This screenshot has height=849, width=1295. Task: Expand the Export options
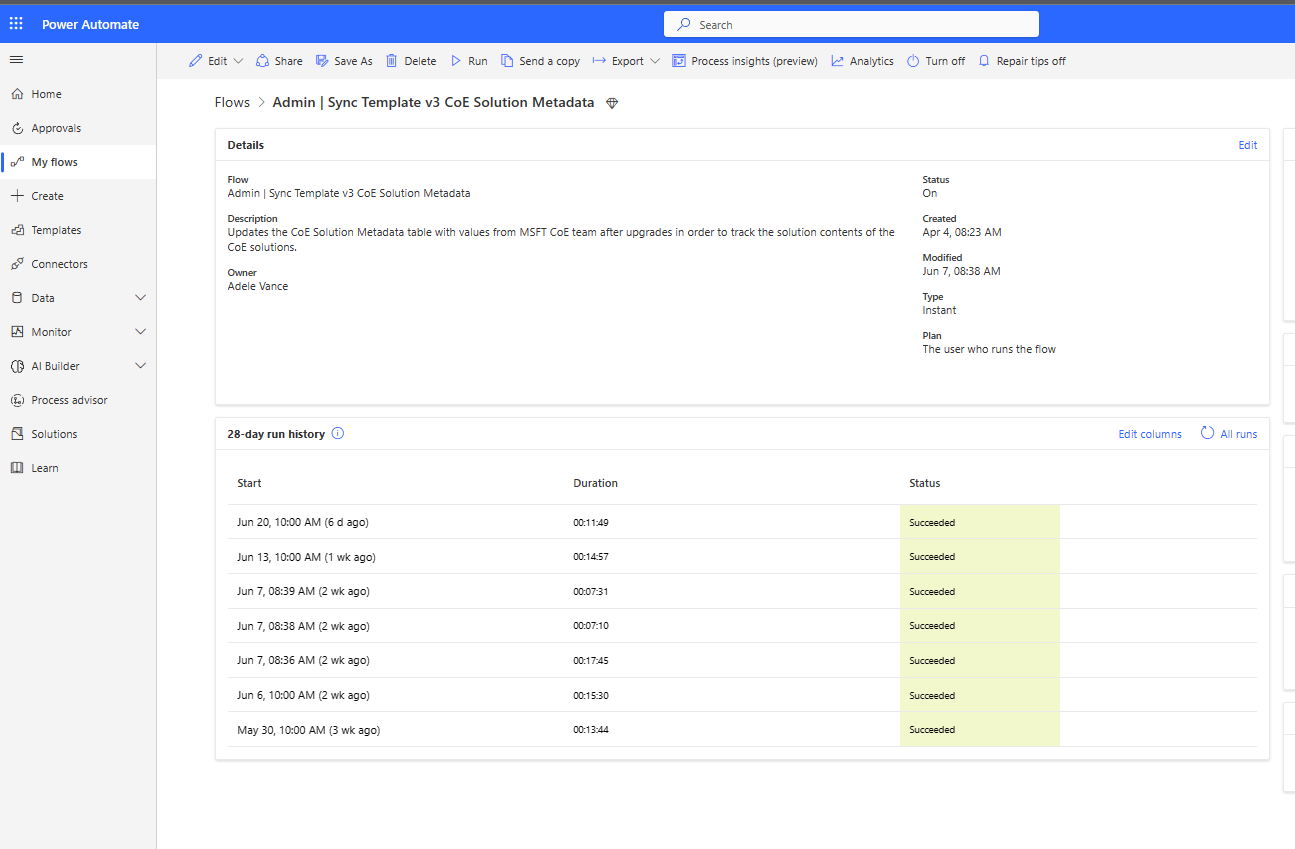pos(656,60)
